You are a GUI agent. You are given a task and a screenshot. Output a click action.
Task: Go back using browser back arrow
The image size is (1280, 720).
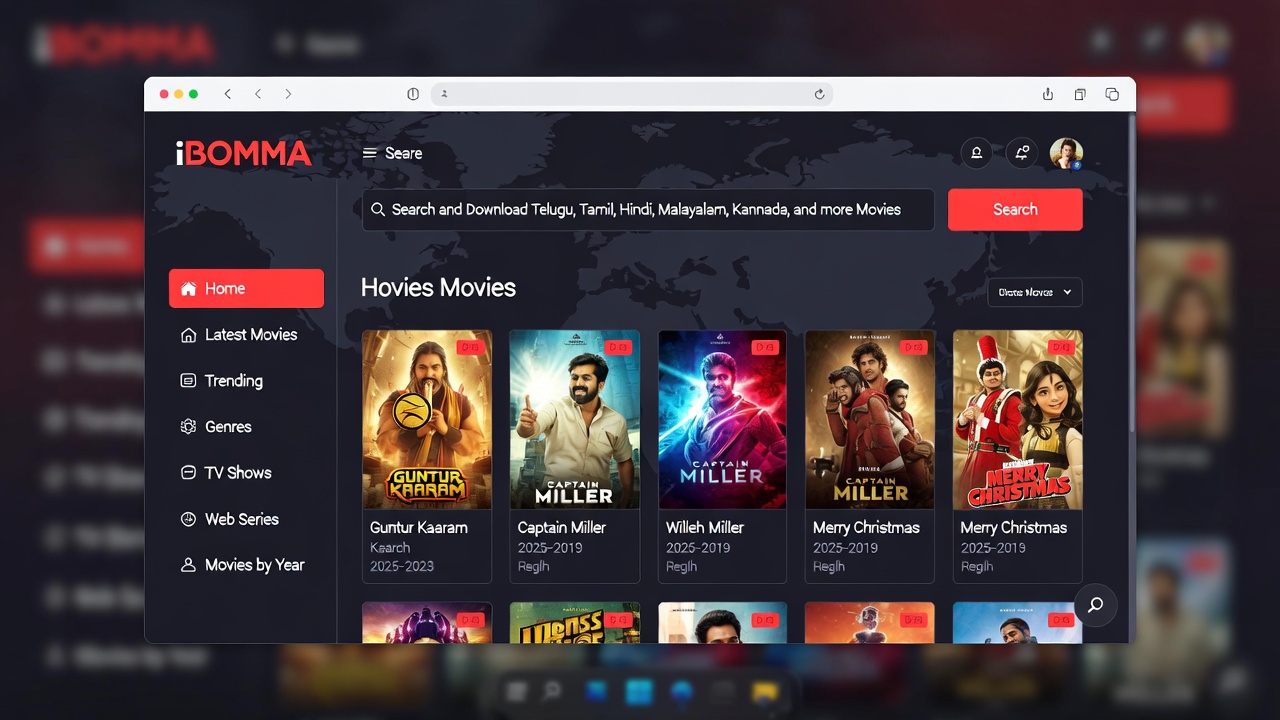[228, 94]
